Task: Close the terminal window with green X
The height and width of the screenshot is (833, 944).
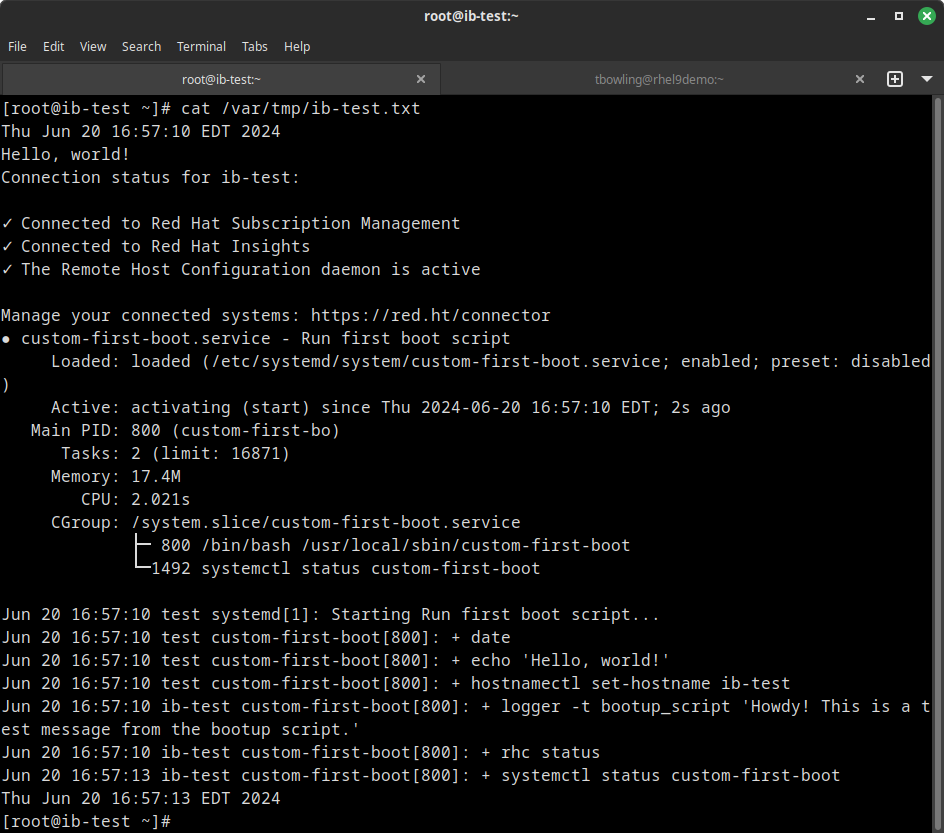Action: (924, 16)
